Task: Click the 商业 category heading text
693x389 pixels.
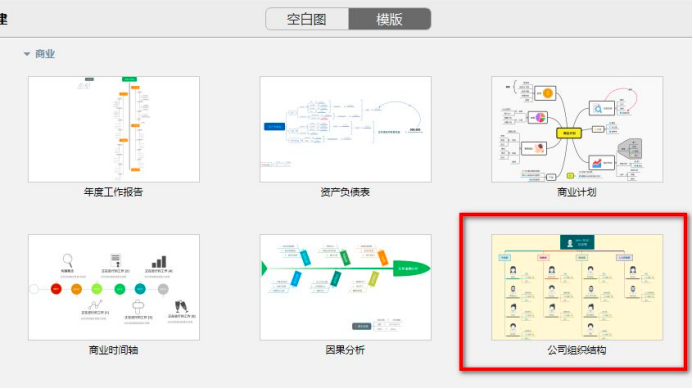Action: 45,54
